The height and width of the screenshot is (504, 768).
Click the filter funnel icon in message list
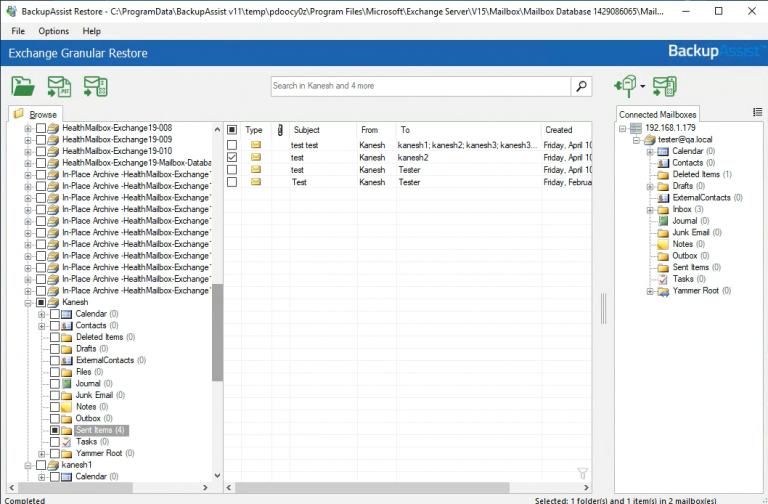pos(583,473)
